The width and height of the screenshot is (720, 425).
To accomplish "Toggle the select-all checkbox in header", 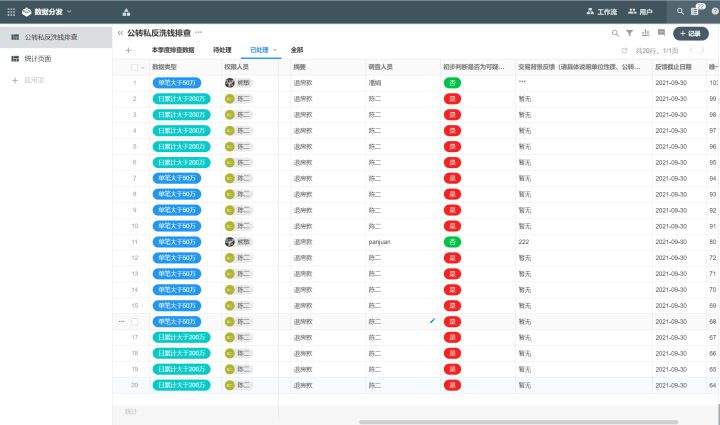I will tap(134, 67).
